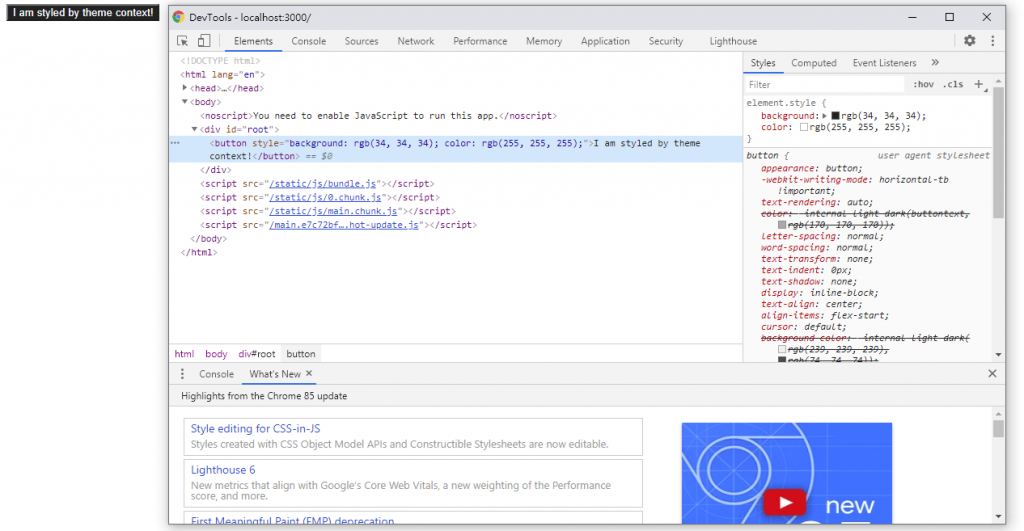Activate the inspect element picker icon
Viewport: 1024px width, 531px height.
click(x=183, y=40)
